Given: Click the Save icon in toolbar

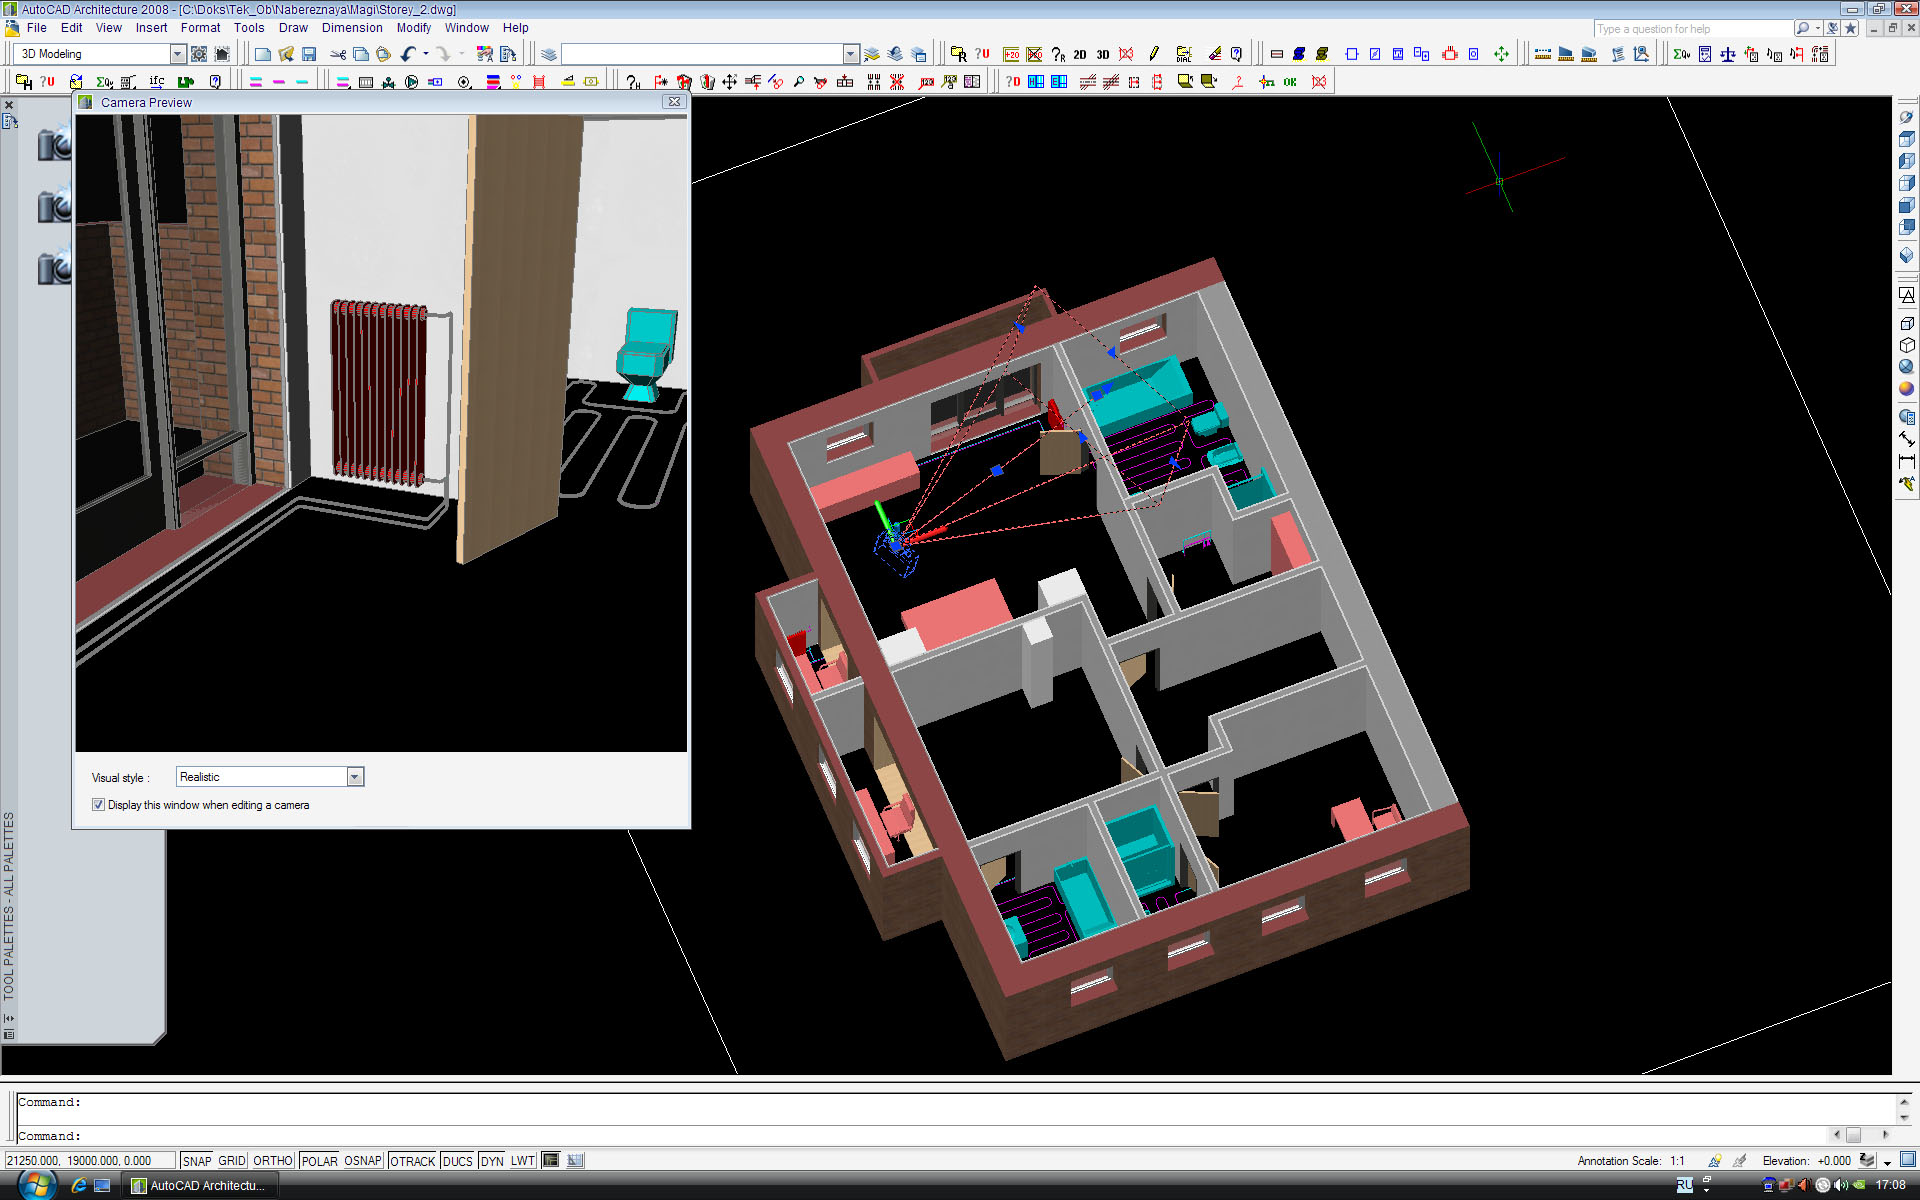Looking at the screenshot, I should pyautogui.click(x=309, y=54).
